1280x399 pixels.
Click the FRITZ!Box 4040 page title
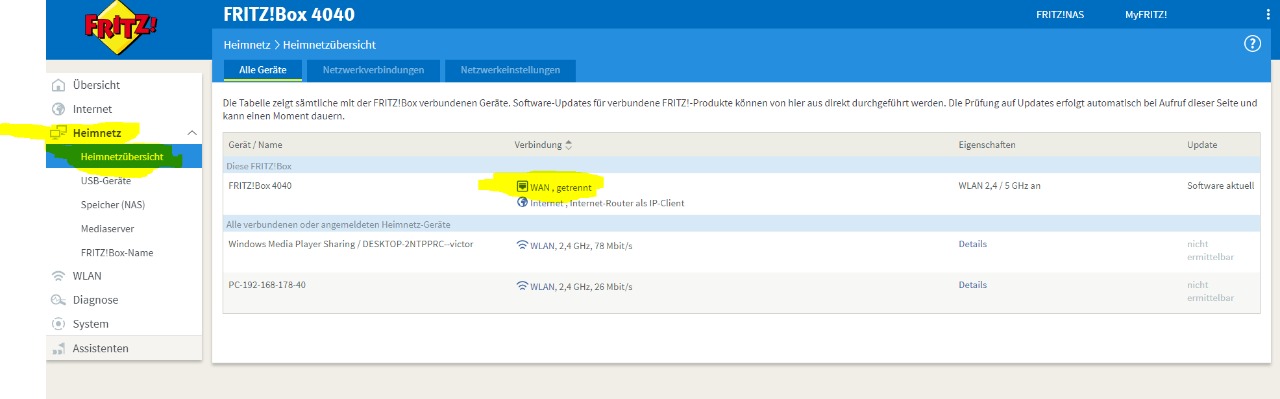tap(289, 15)
